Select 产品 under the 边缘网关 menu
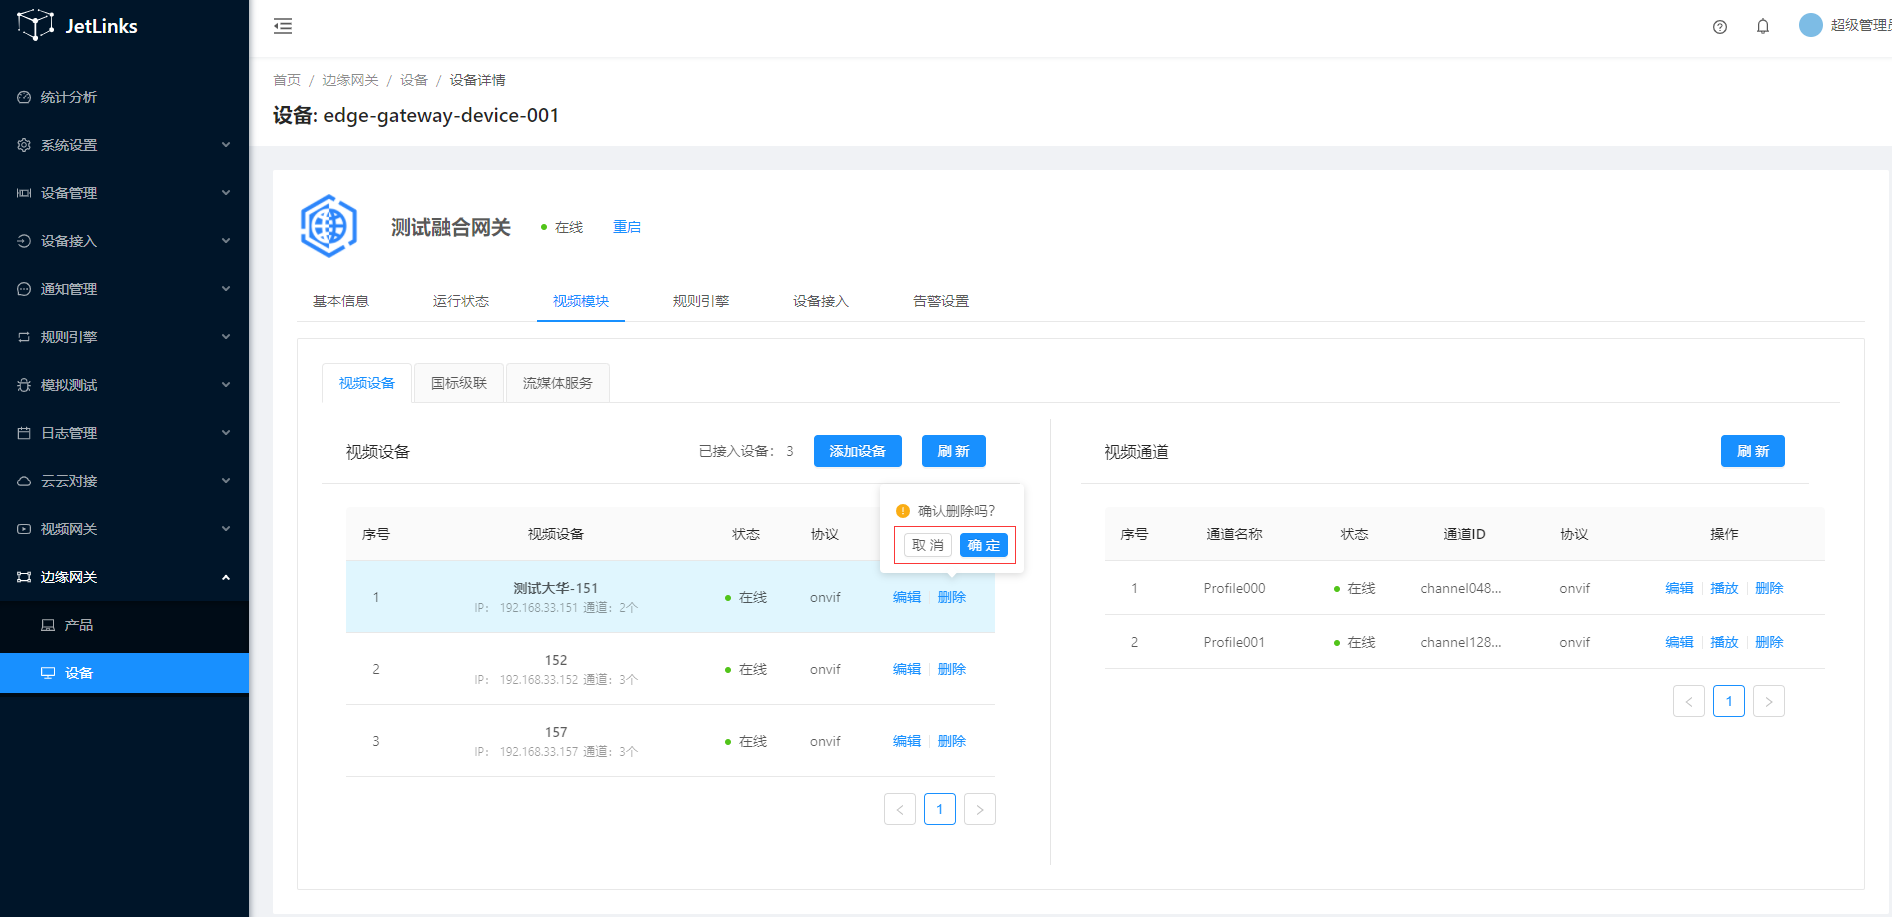1892x917 pixels. pyautogui.click(x=78, y=625)
